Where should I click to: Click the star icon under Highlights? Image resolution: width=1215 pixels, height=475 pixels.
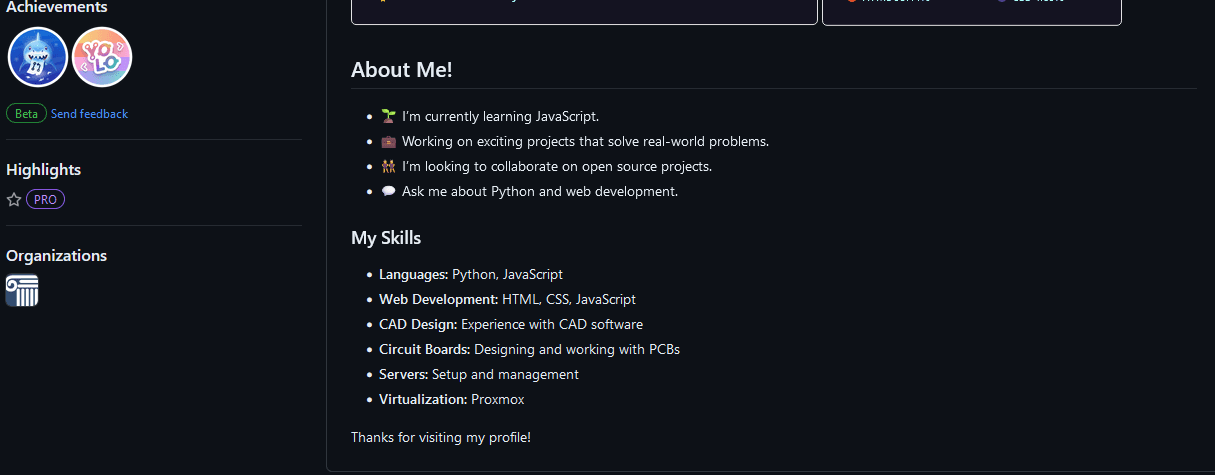[14, 200]
